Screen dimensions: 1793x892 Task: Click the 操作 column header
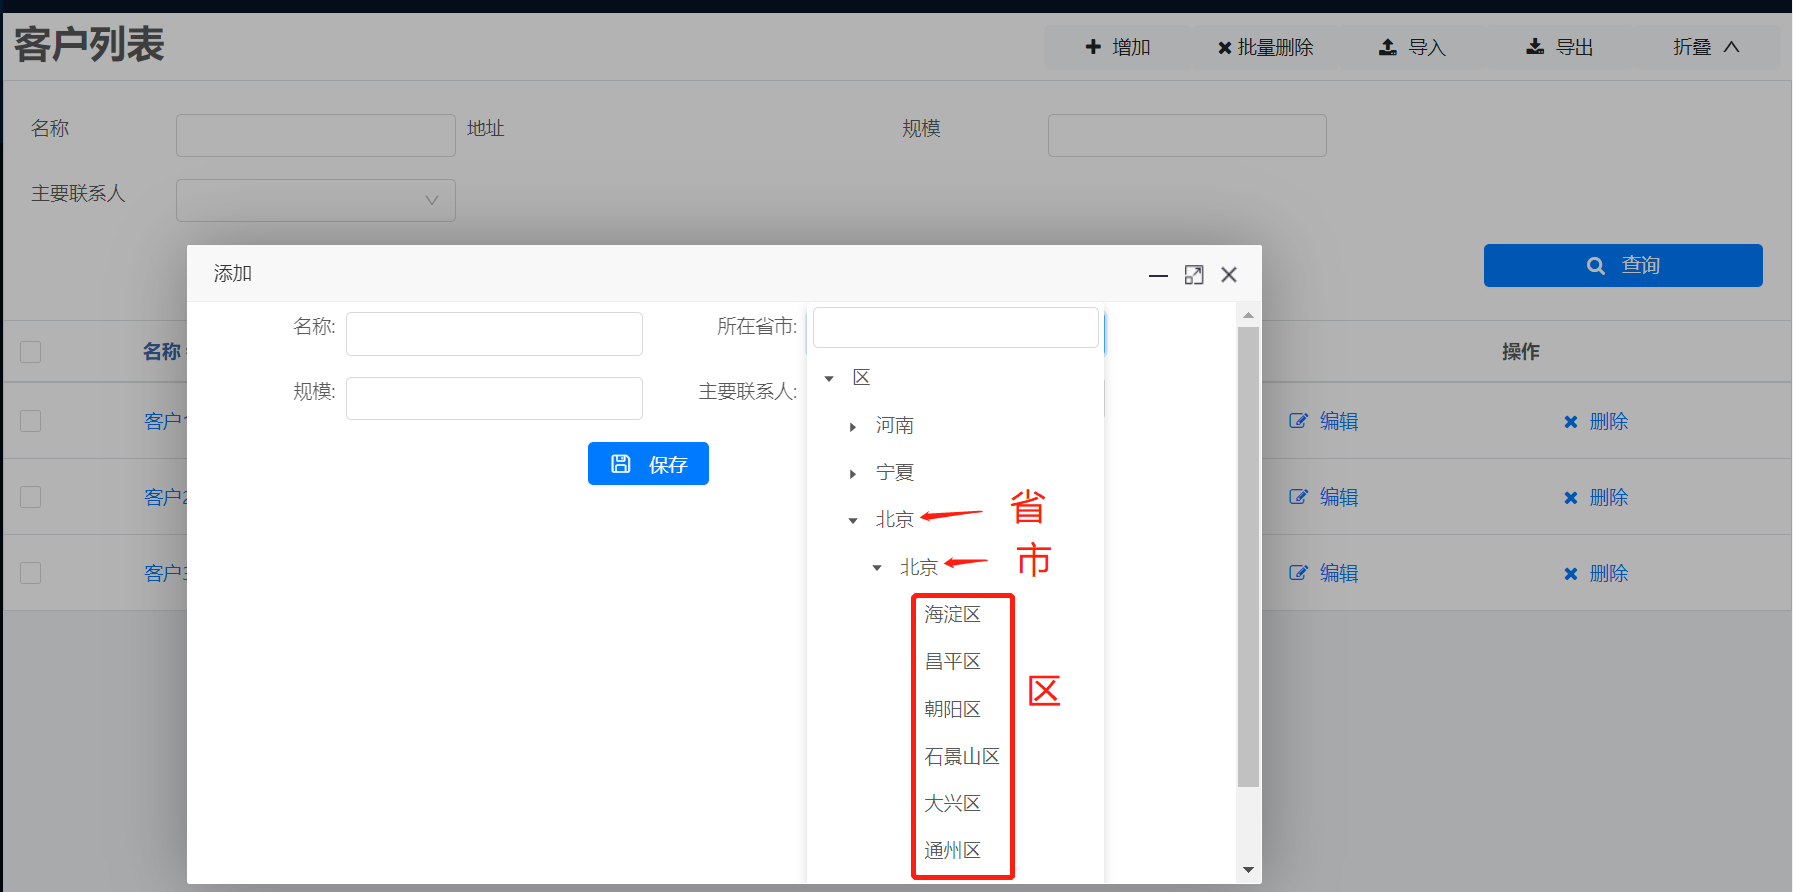pyautogui.click(x=1520, y=351)
